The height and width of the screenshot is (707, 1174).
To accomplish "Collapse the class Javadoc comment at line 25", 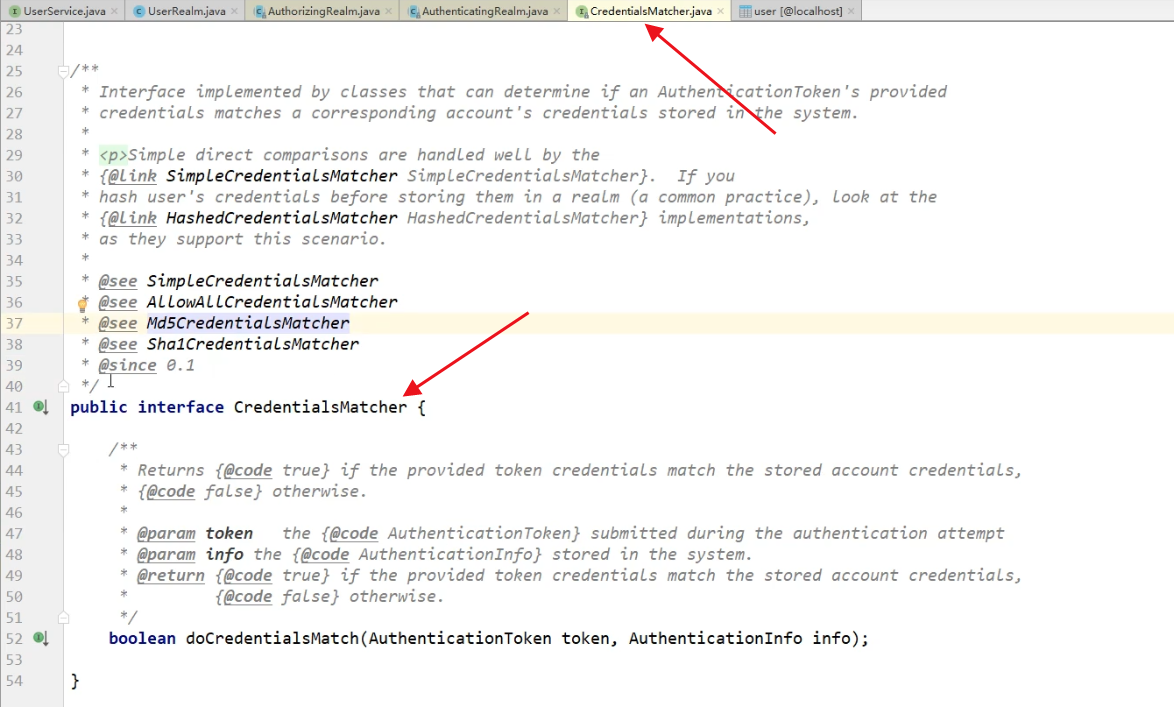I will [x=63, y=71].
